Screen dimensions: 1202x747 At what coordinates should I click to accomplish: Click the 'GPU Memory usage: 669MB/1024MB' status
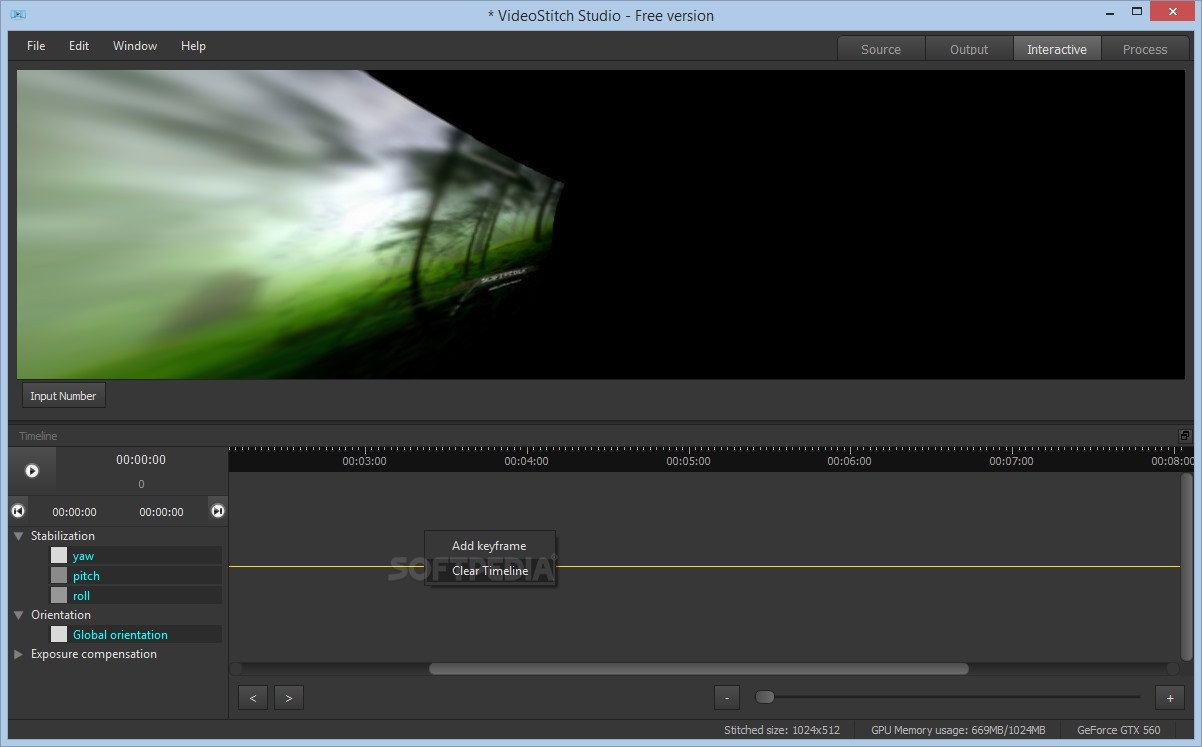point(958,730)
